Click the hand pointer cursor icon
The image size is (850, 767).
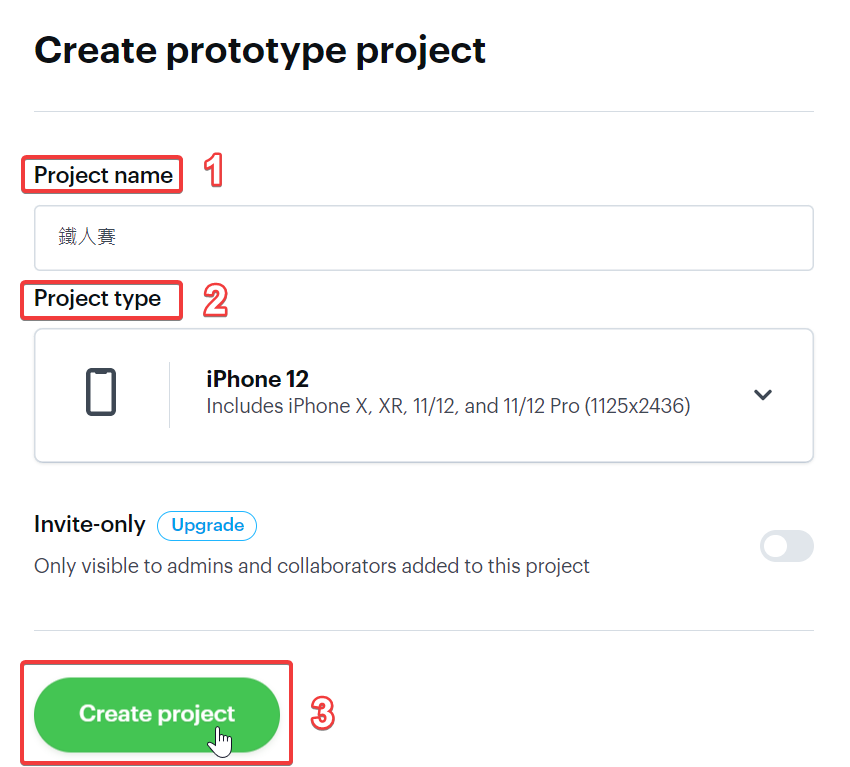(x=222, y=741)
